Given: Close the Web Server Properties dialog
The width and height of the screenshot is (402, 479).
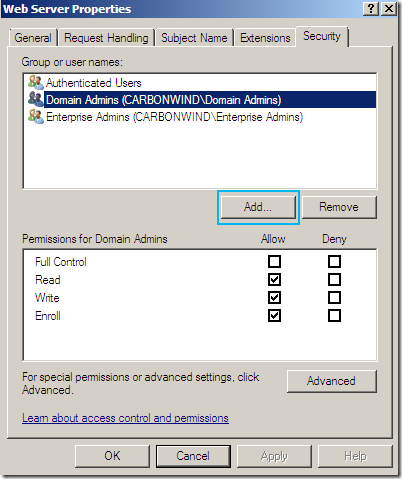Looking at the screenshot, I should pos(388,8).
